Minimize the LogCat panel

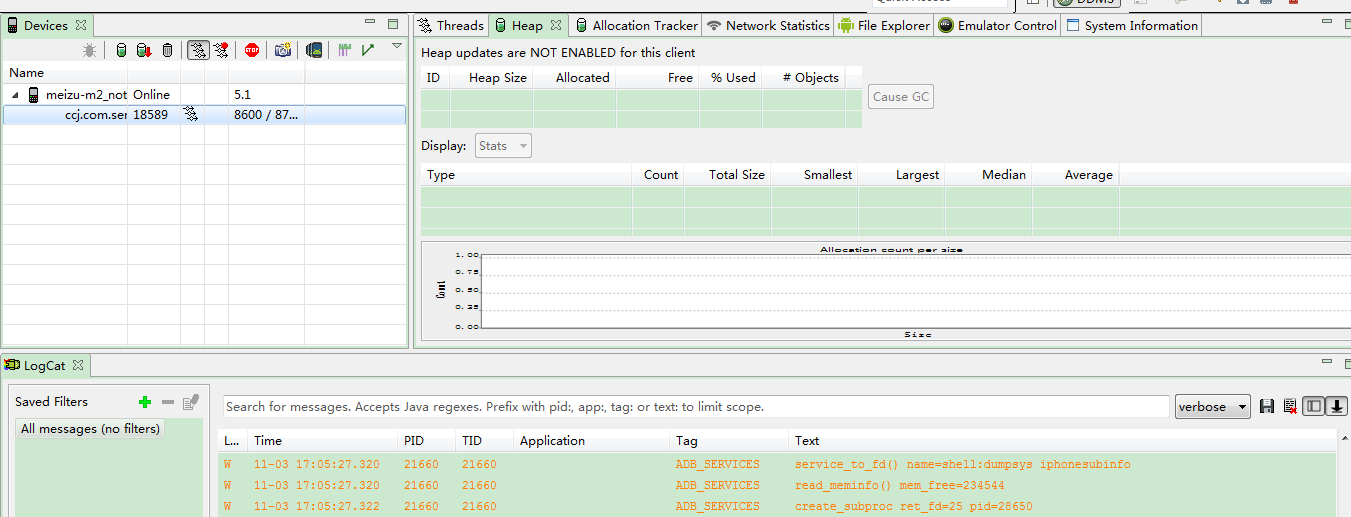1326,361
